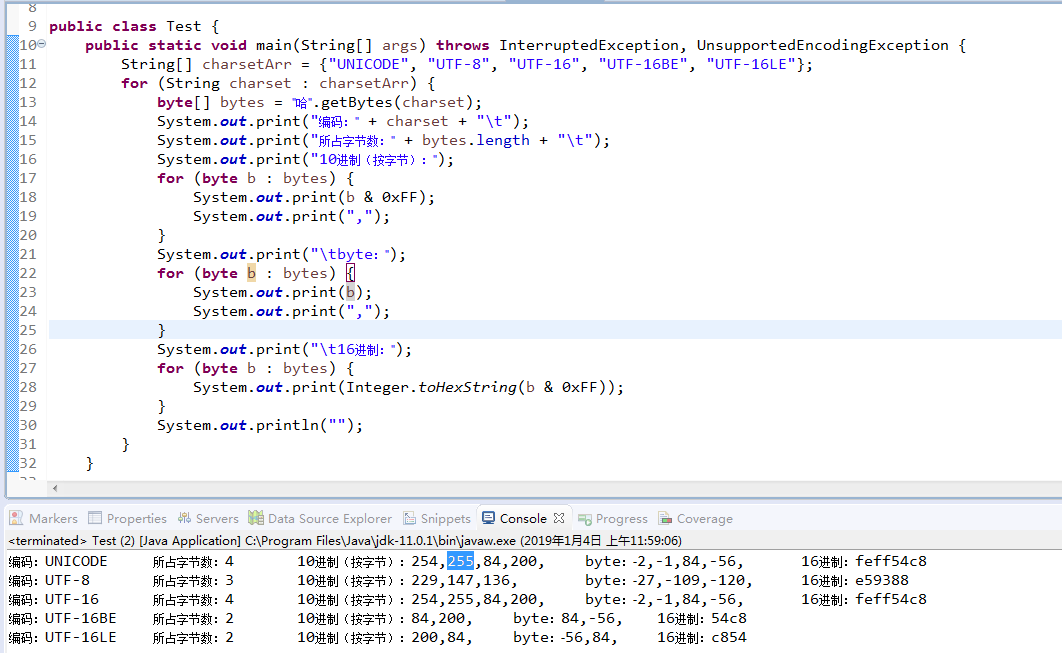
Task: Click "UnsupportedEncodingException" in method signature
Action: click(x=822, y=45)
